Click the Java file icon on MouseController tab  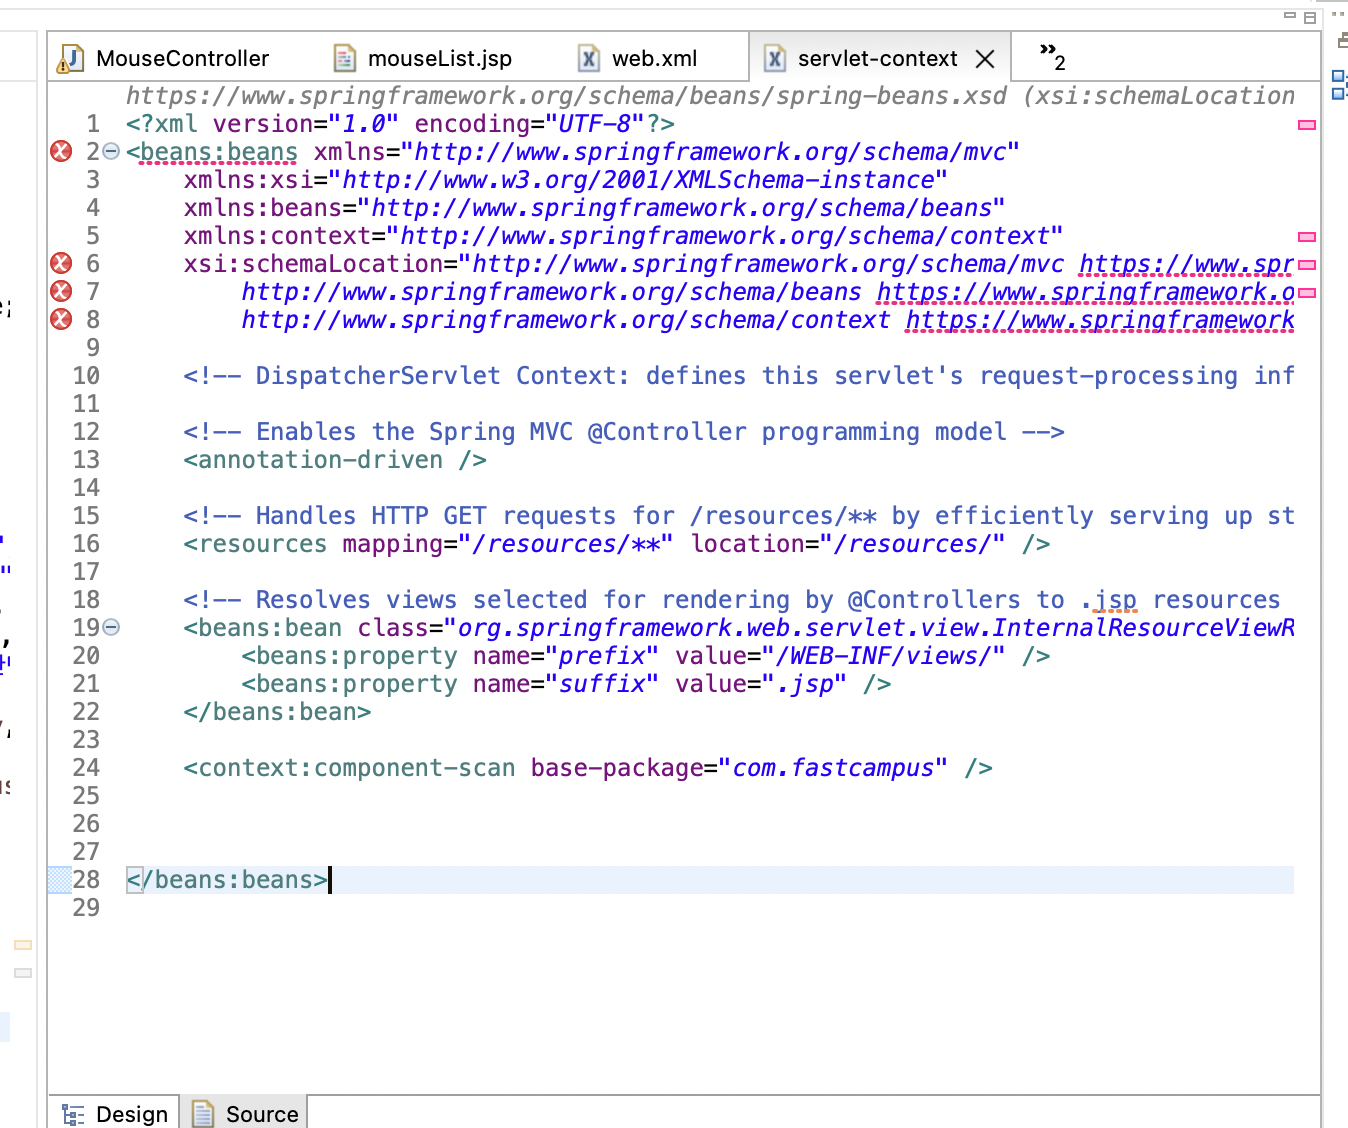pyautogui.click(x=70, y=59)
